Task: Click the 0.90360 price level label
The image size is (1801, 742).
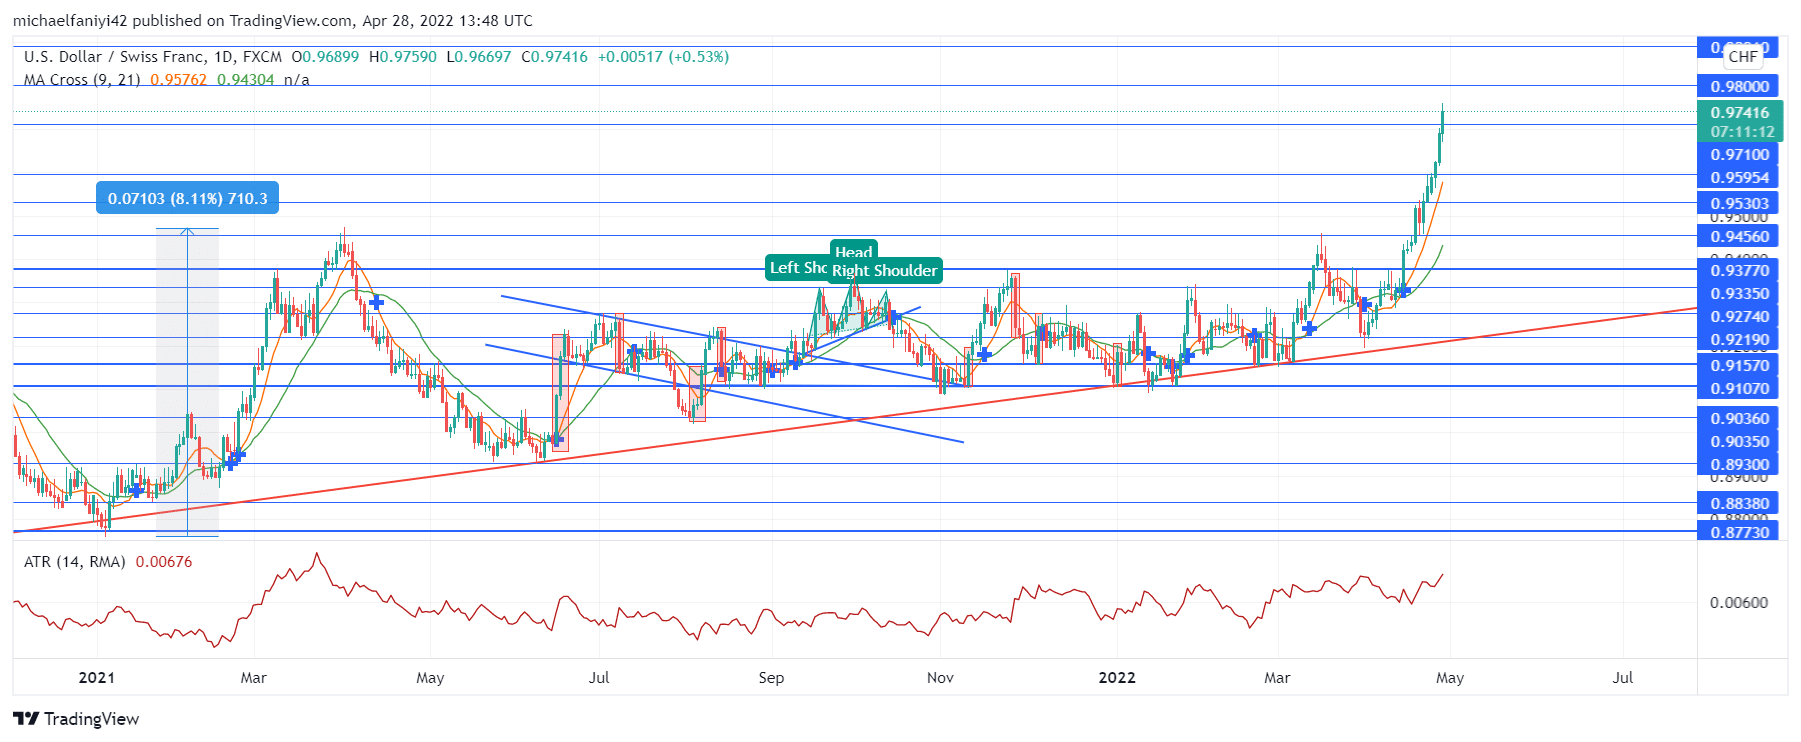Action: pyautogui.click(x=1740, y=418)
